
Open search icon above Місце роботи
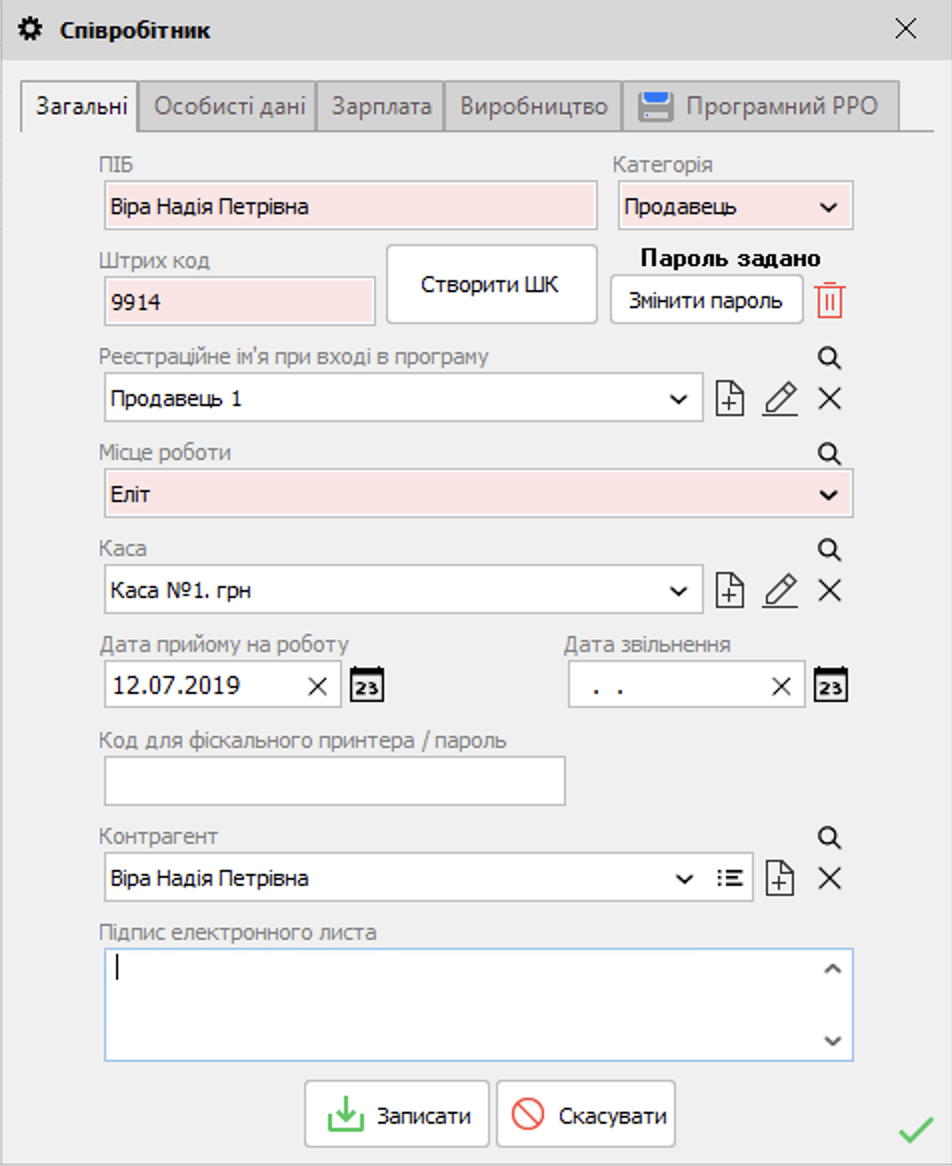tap(828, 453)
